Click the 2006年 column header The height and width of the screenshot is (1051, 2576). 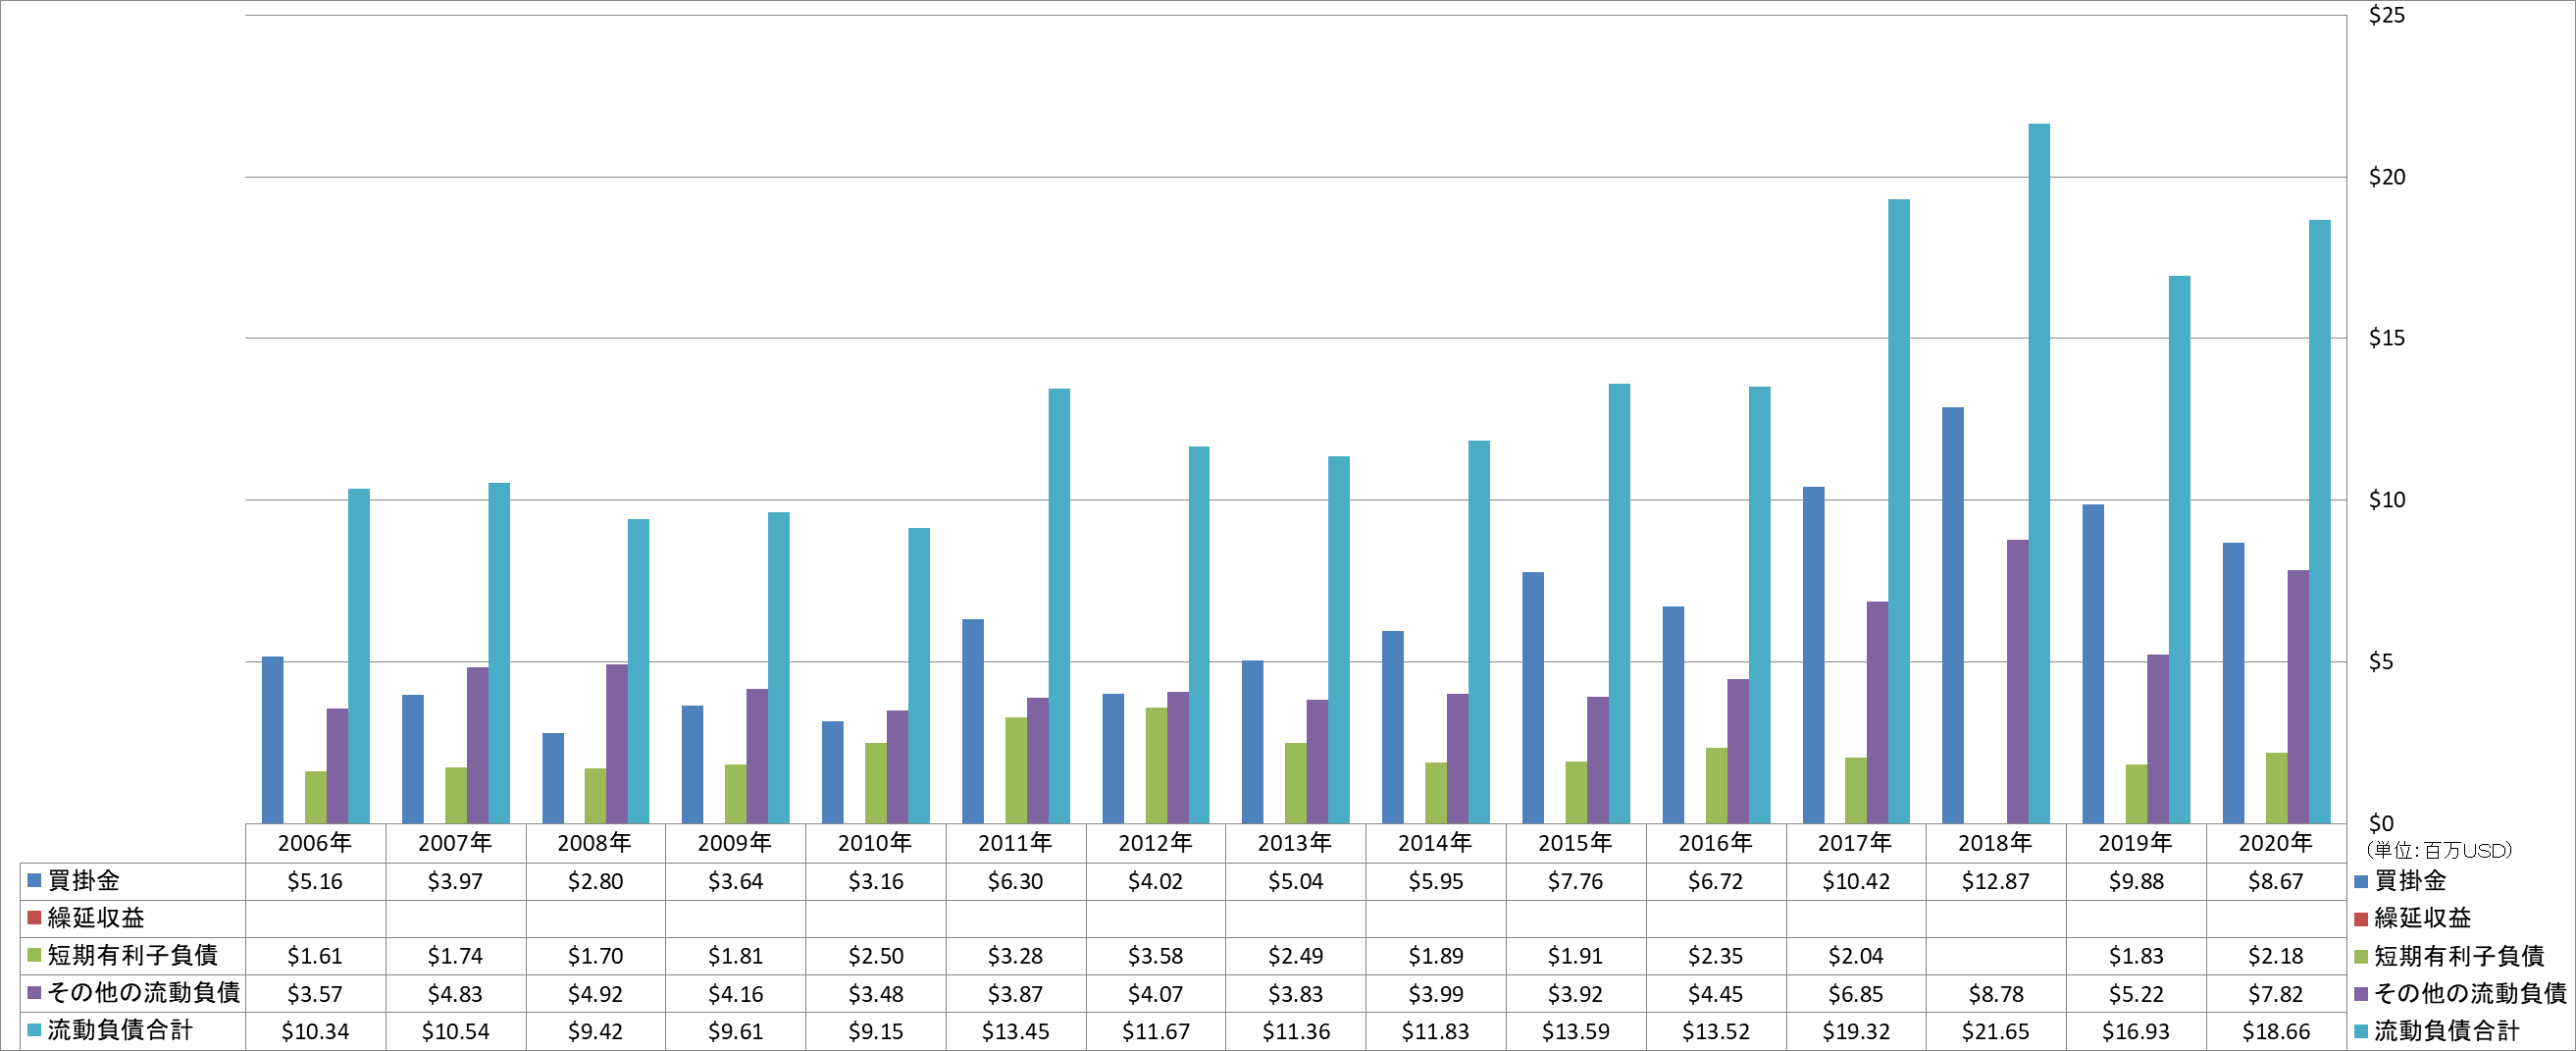tap(315, 843)
